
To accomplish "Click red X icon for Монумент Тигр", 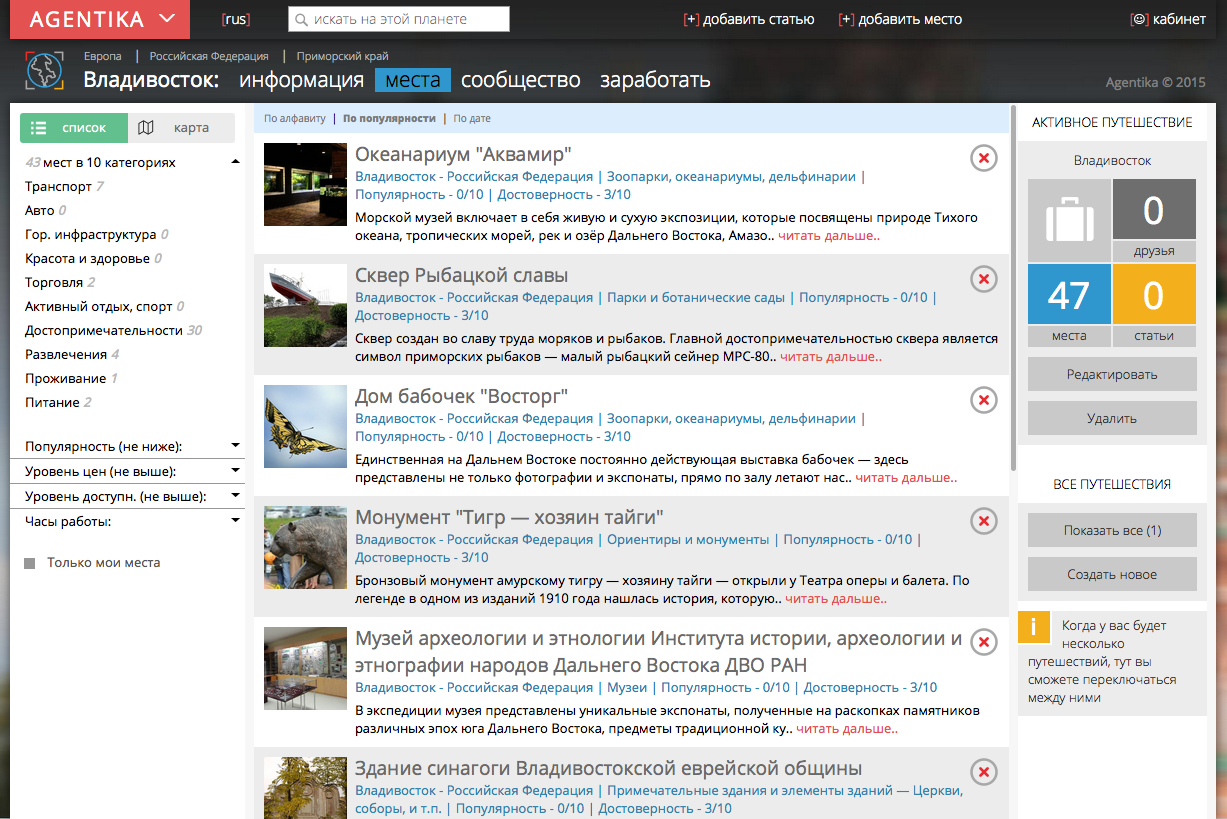I will pyautogui.click(x=983, y=521).
